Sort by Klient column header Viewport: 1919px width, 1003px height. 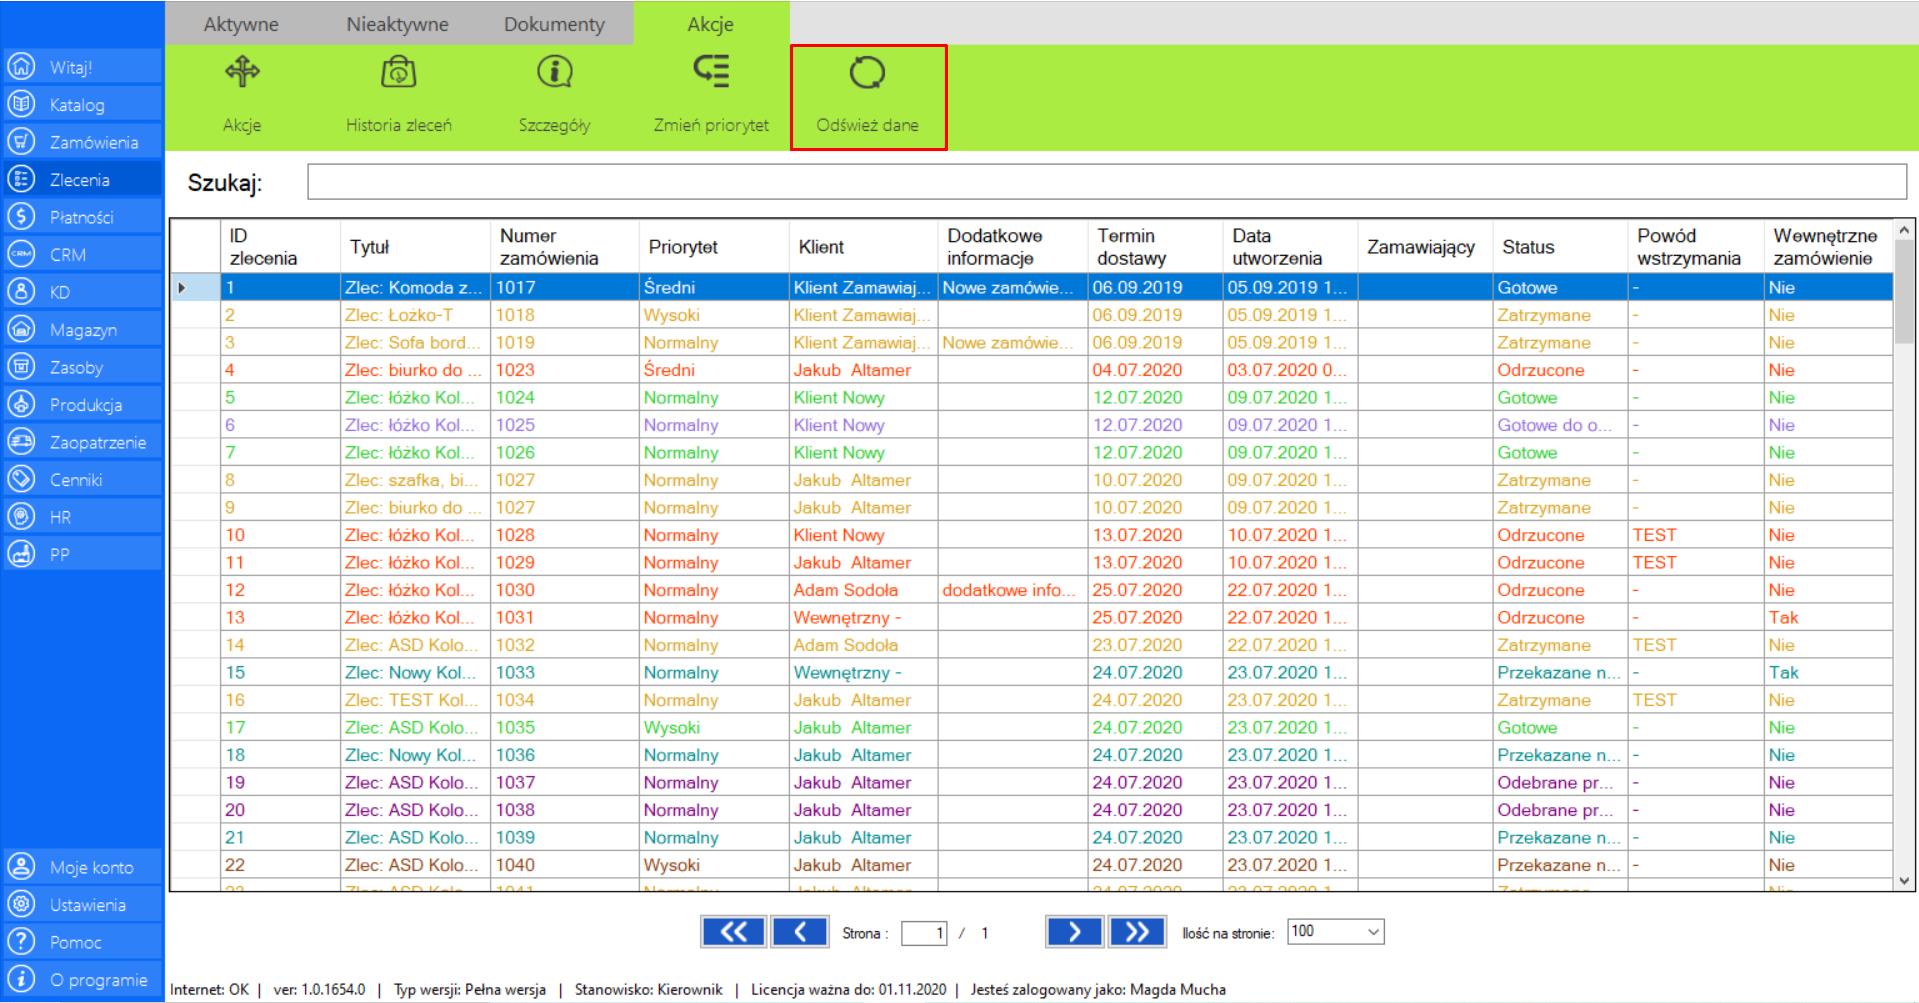(x=863, y=247)
